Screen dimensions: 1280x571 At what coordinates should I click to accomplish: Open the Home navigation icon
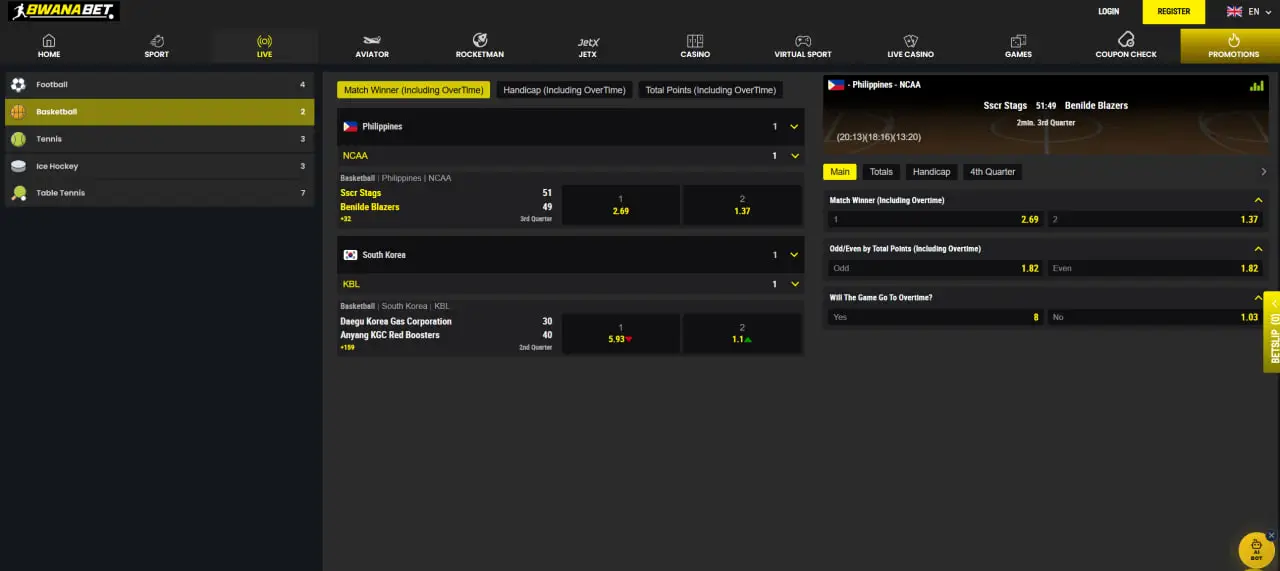pos(49,41)
